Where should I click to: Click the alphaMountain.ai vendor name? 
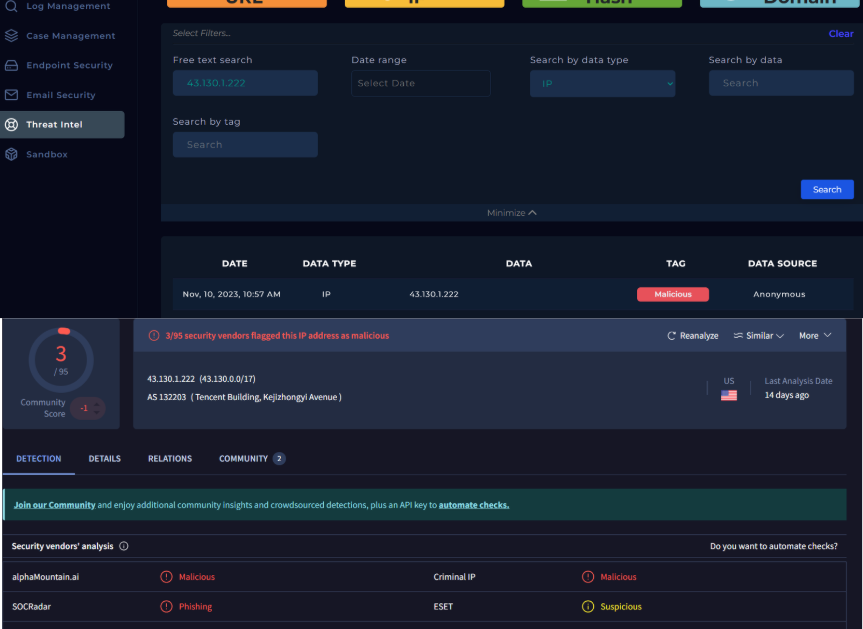click(x=46, y=577)
